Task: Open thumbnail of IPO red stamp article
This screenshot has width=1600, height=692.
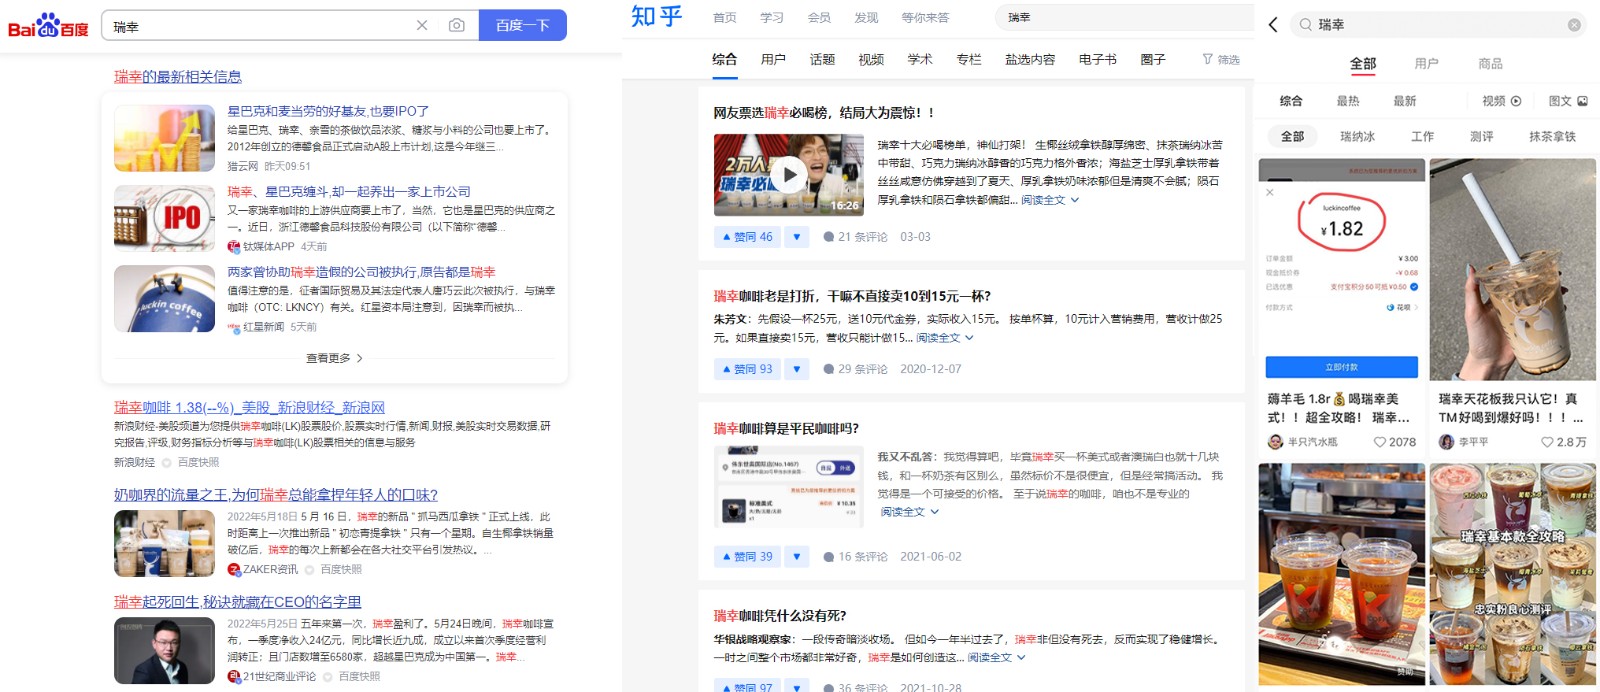Action: pos(164,218)
